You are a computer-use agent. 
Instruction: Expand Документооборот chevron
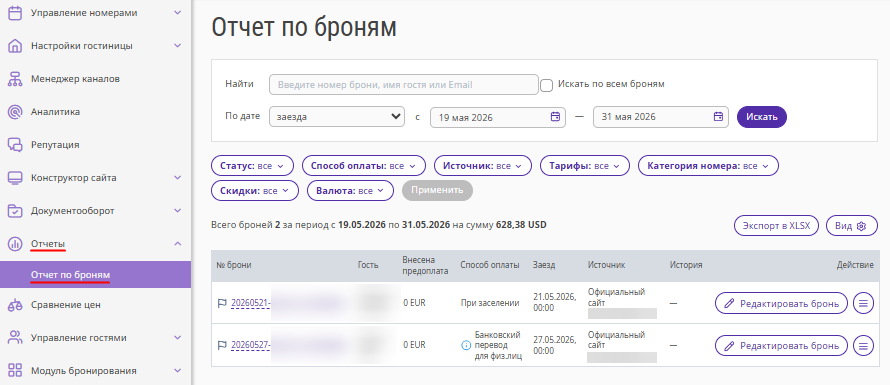[x=178, y=211]
